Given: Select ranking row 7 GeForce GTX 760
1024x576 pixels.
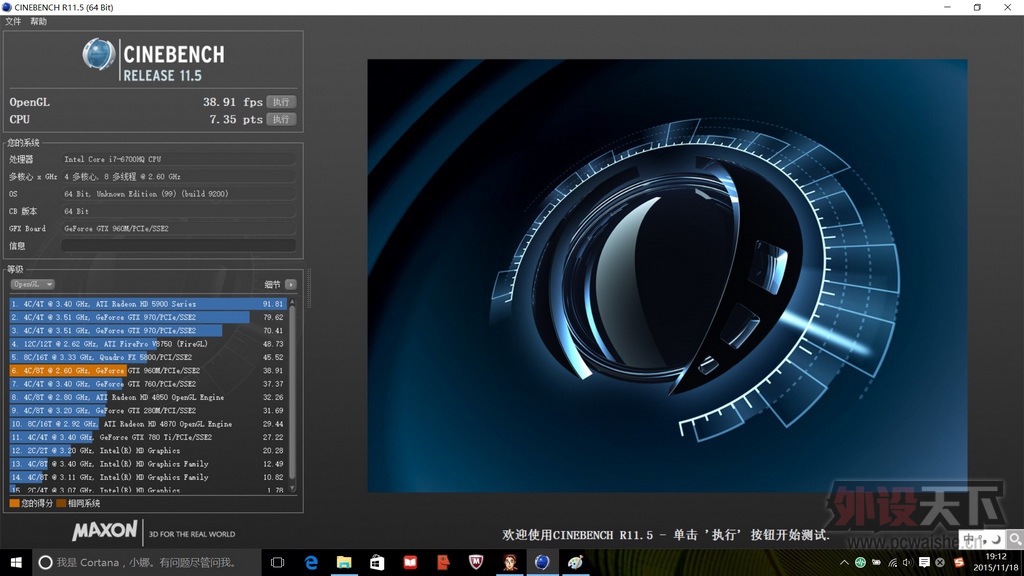Looking at the screenshot, I should pyautogui.click(x=148, y=384).
